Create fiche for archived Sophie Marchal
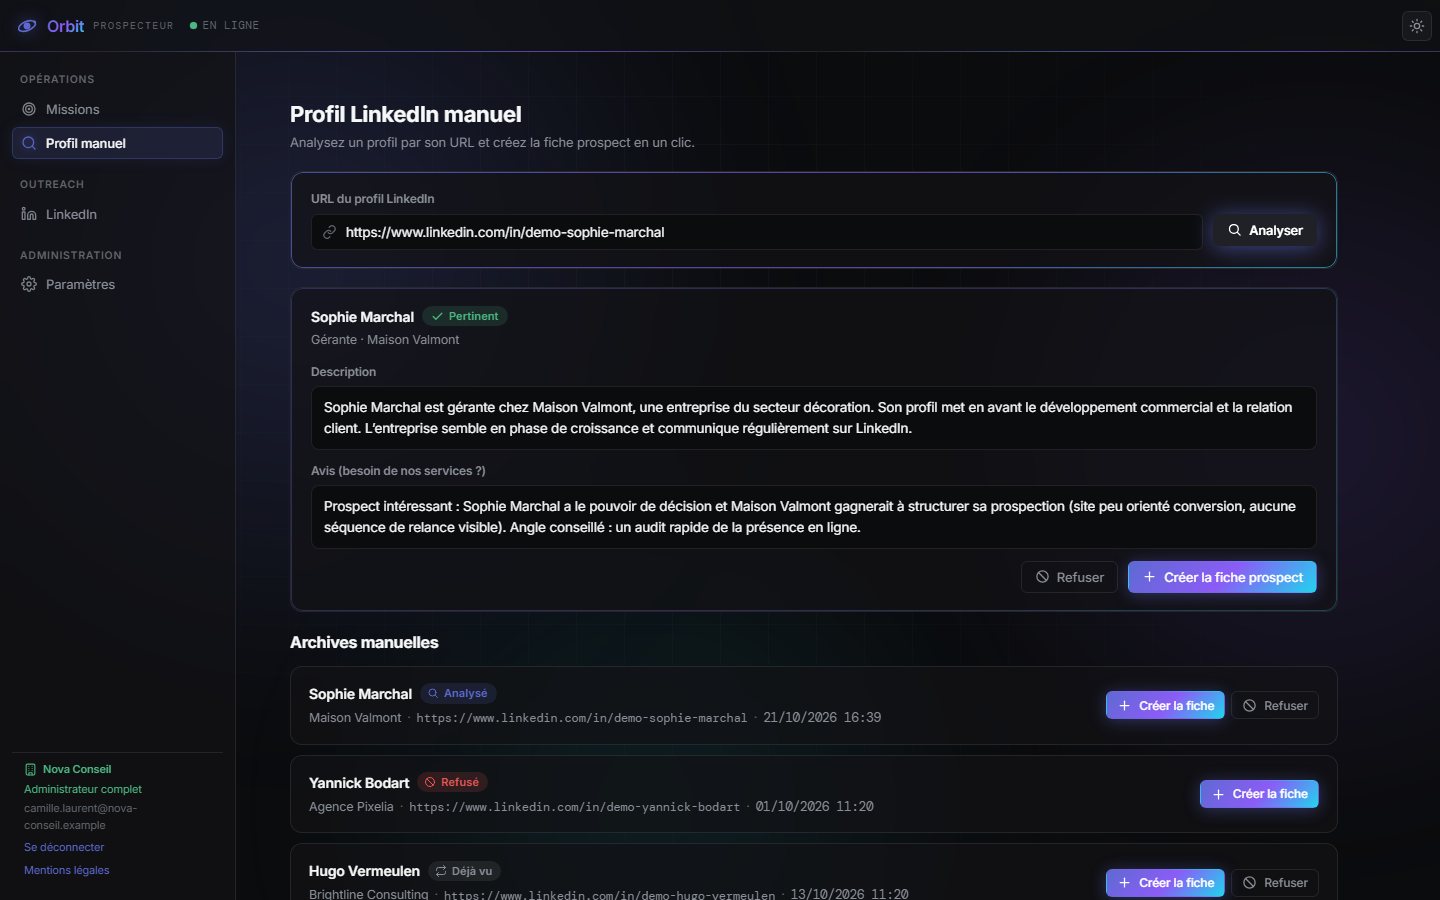1440x900 pixels. tap(1165, 705)
